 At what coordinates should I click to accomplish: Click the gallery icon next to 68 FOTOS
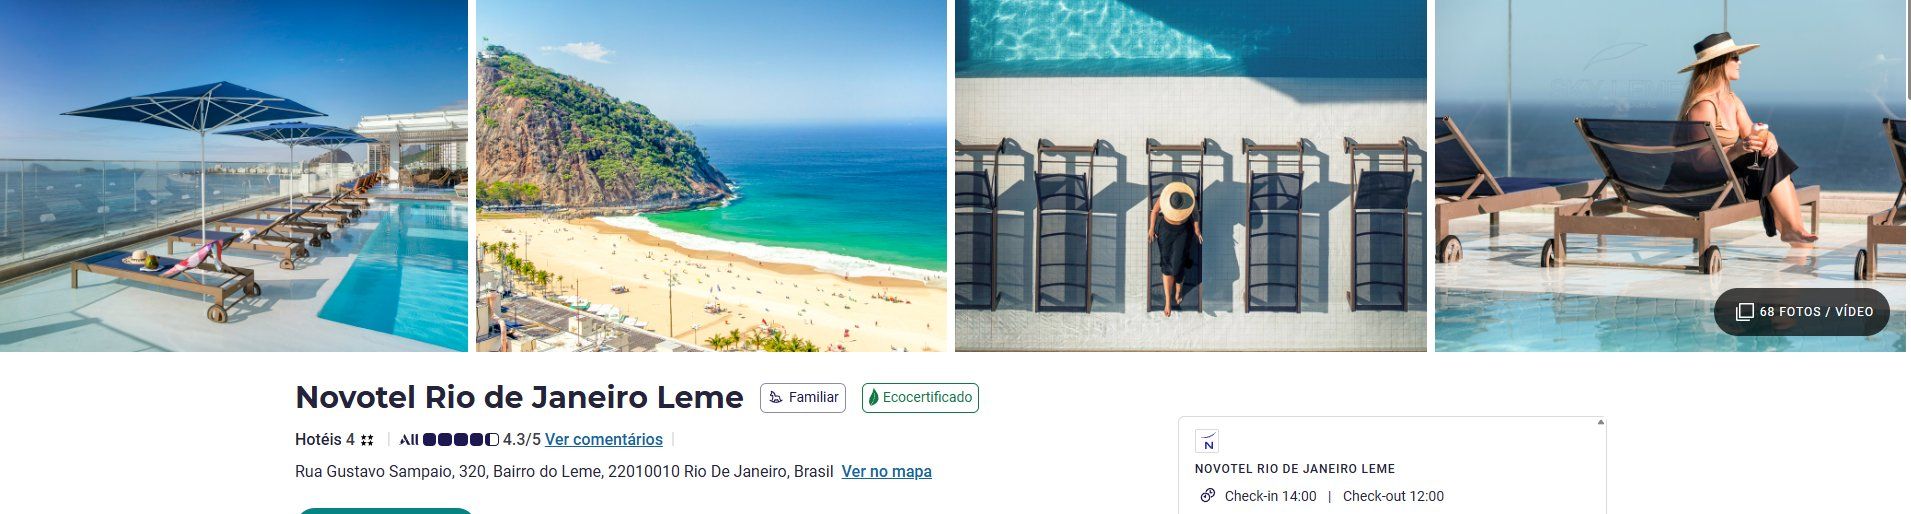[x=1744, y=312]
